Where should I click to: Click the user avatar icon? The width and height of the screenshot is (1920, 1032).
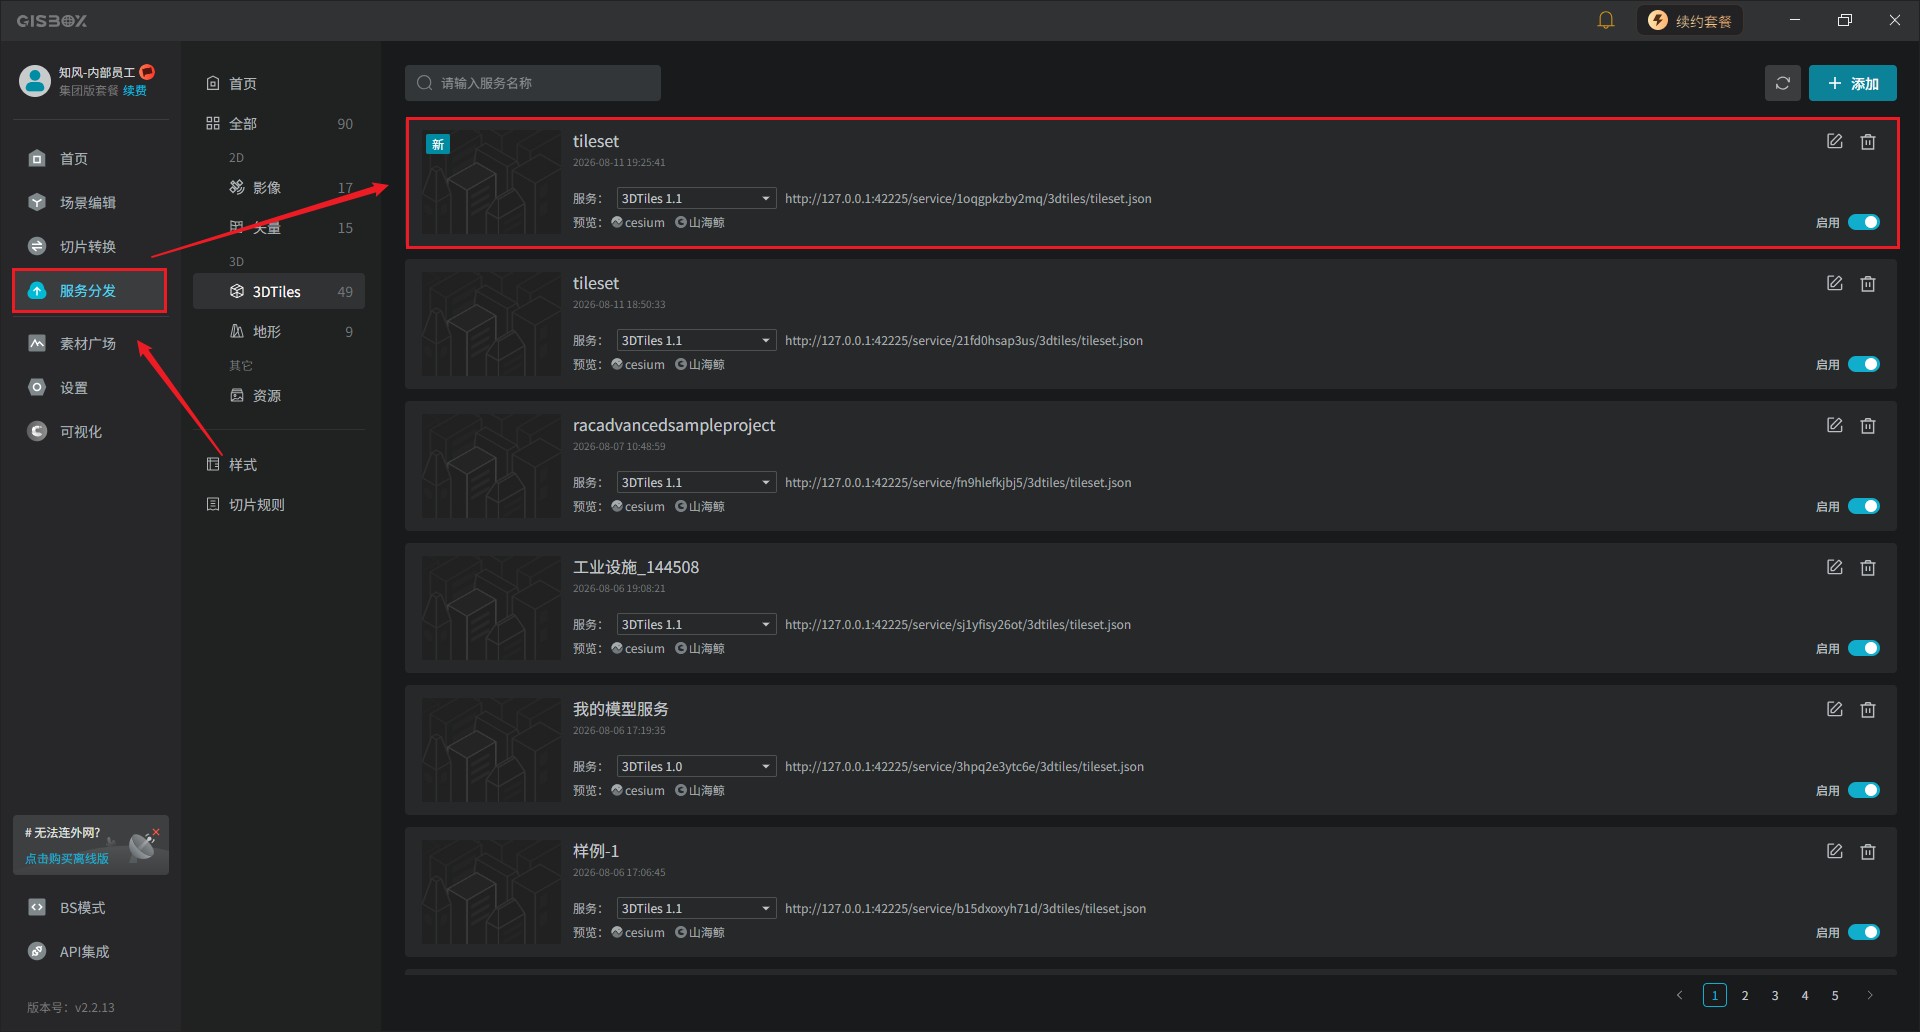click(x=35, y=80)
